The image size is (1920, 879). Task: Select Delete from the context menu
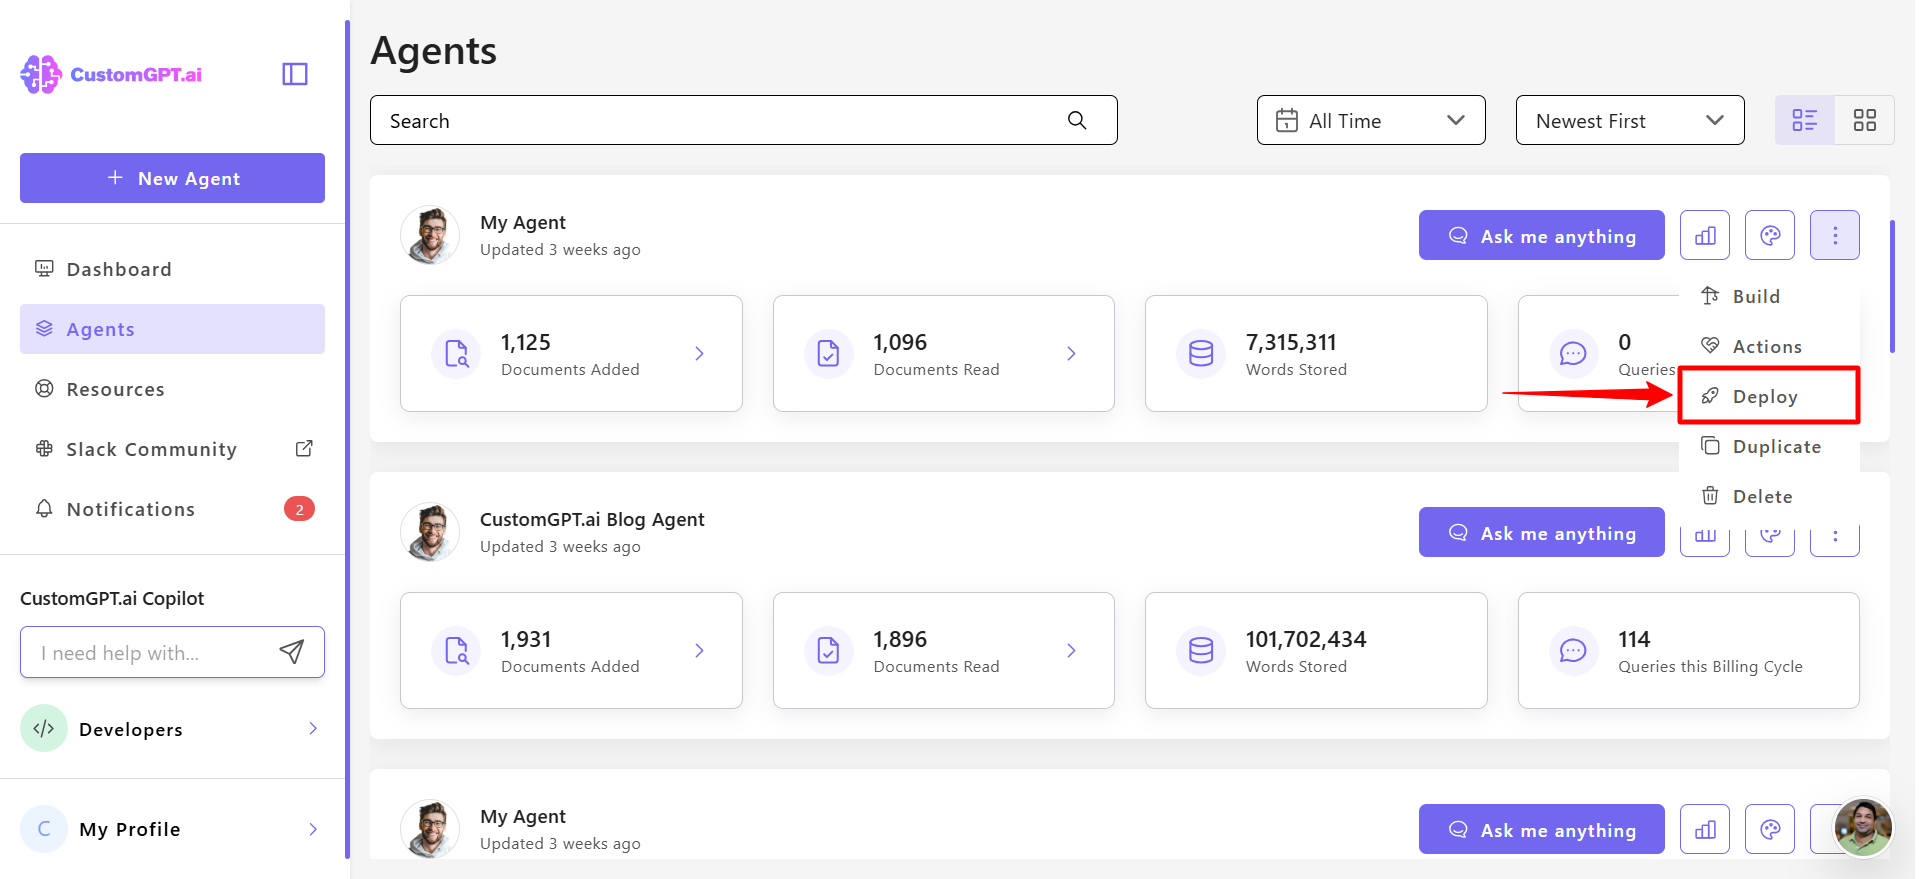pyautogui.click(x=1769, y=496)
